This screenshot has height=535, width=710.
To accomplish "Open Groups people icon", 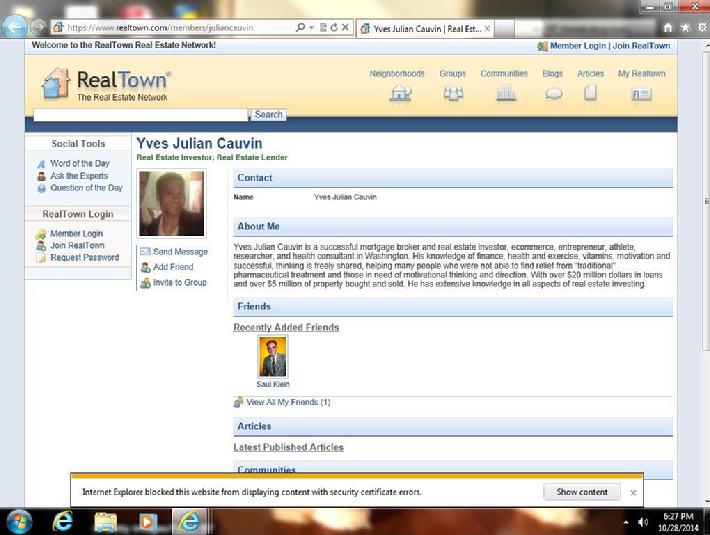I will (x=453, y=94).
